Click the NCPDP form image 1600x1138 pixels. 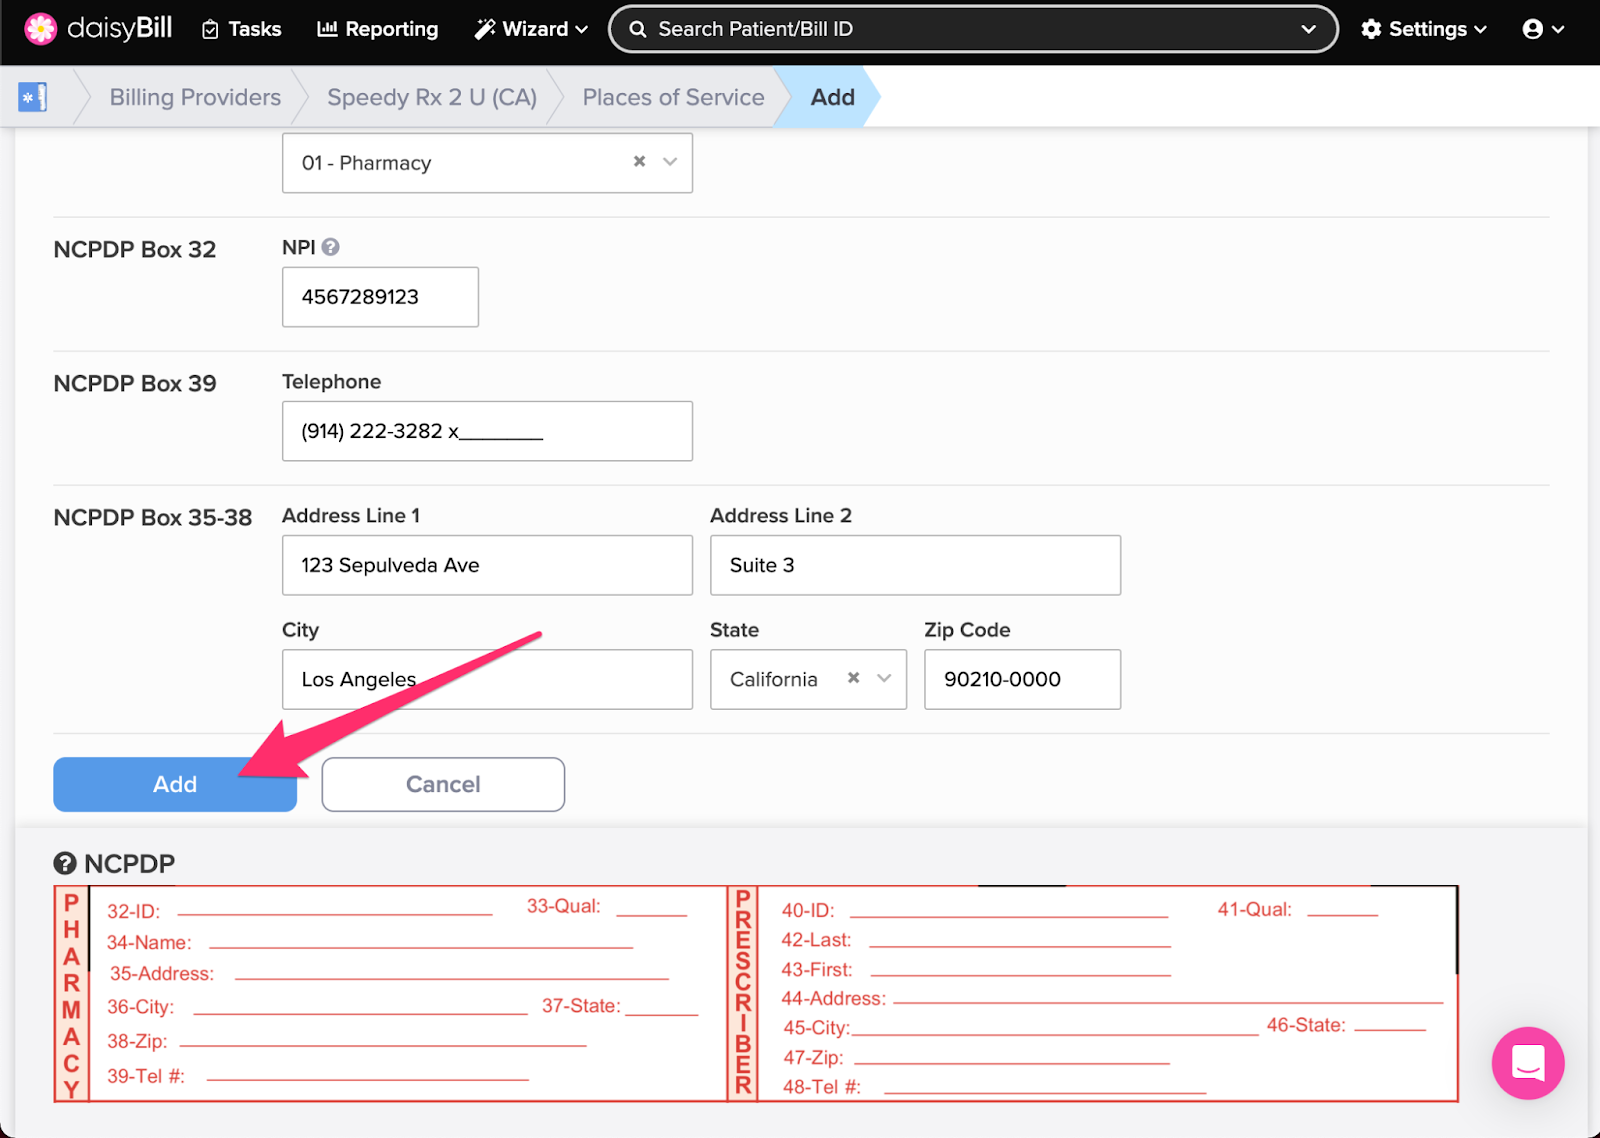pos(756,994)
